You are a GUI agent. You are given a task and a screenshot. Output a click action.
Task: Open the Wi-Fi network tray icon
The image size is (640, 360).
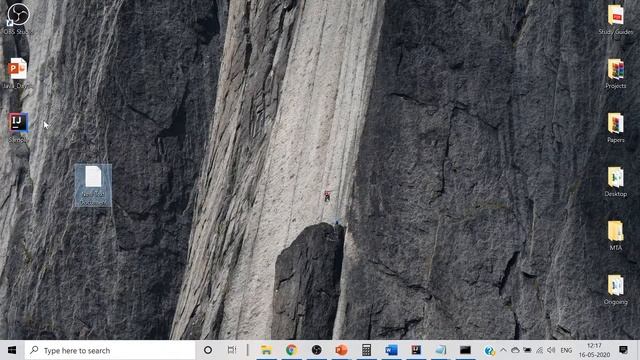[540, 350]
